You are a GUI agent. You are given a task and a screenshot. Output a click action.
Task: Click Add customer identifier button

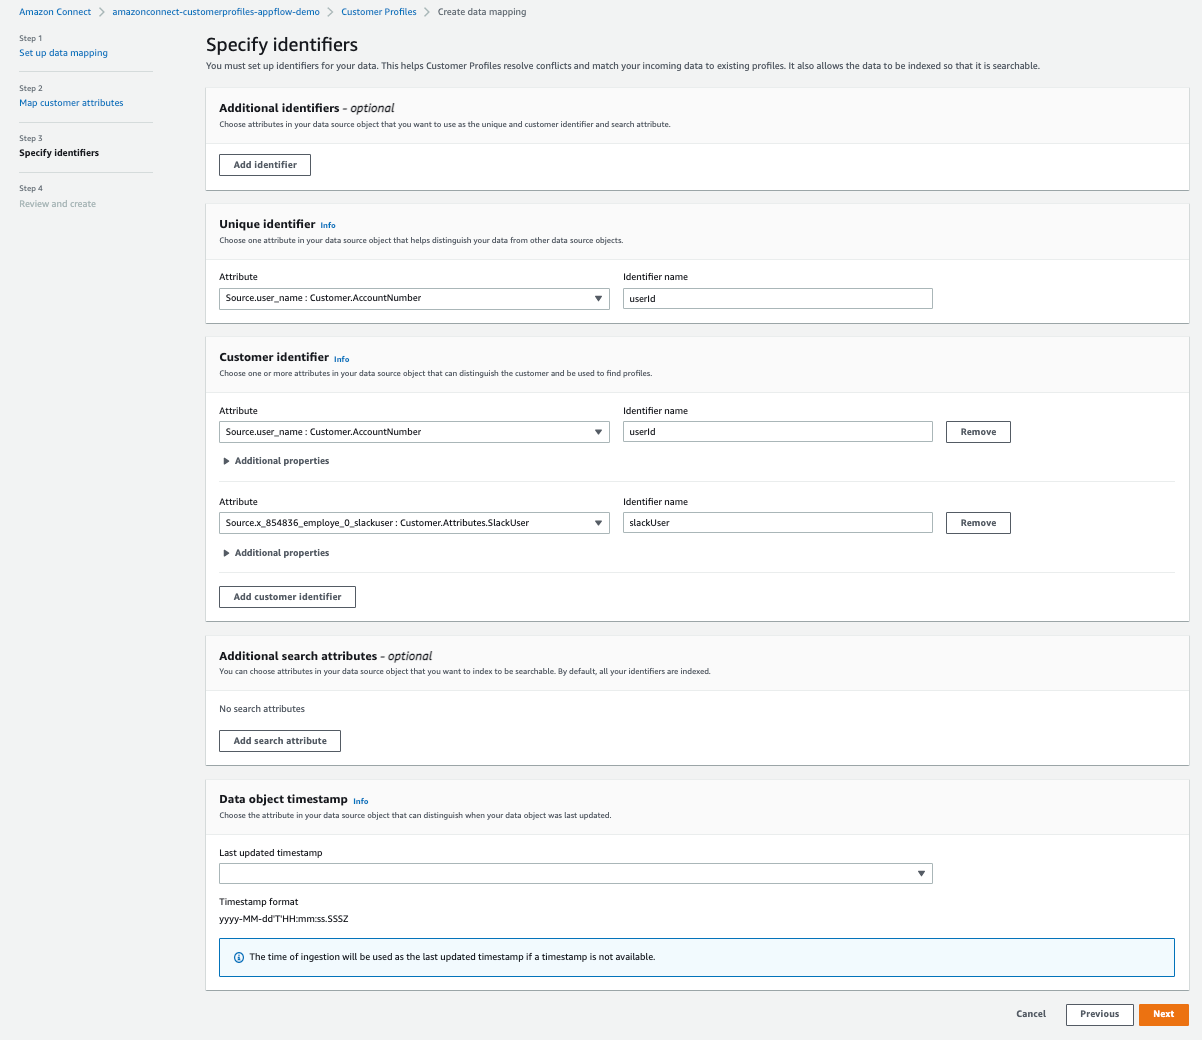(x=287, y=597)
